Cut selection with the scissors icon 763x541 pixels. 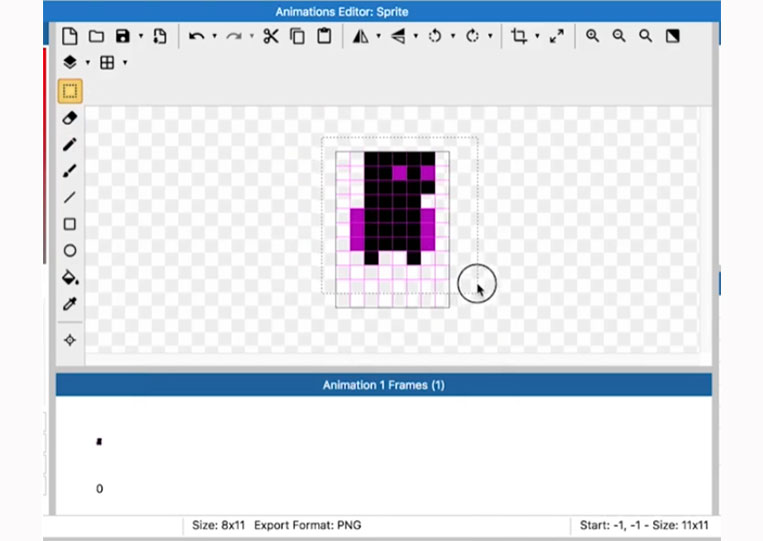point(271,36)
